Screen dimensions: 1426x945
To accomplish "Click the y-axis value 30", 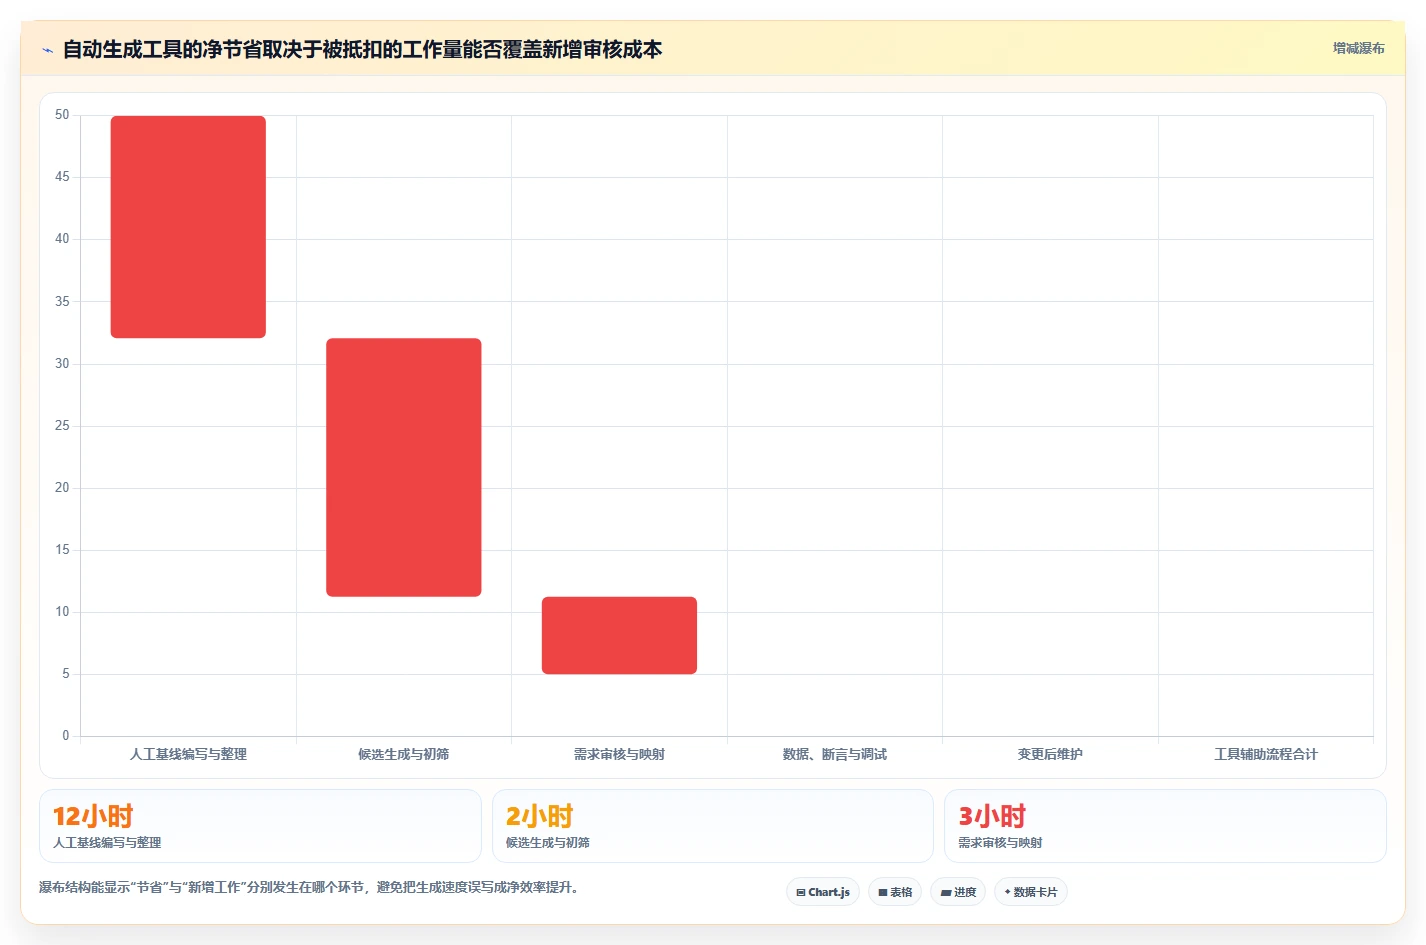I will point(62,364).
